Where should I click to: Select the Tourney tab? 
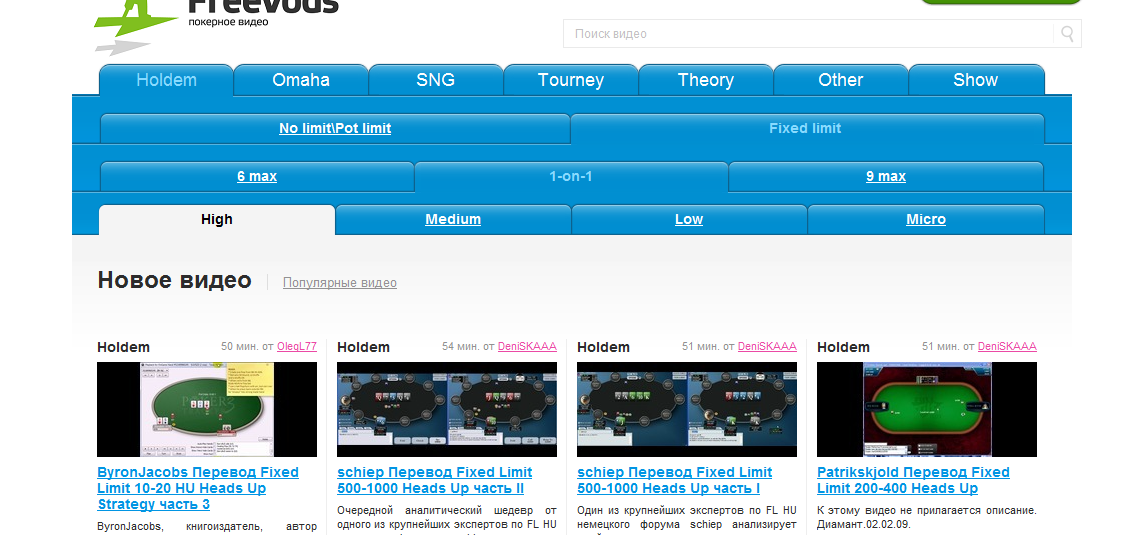570,80
